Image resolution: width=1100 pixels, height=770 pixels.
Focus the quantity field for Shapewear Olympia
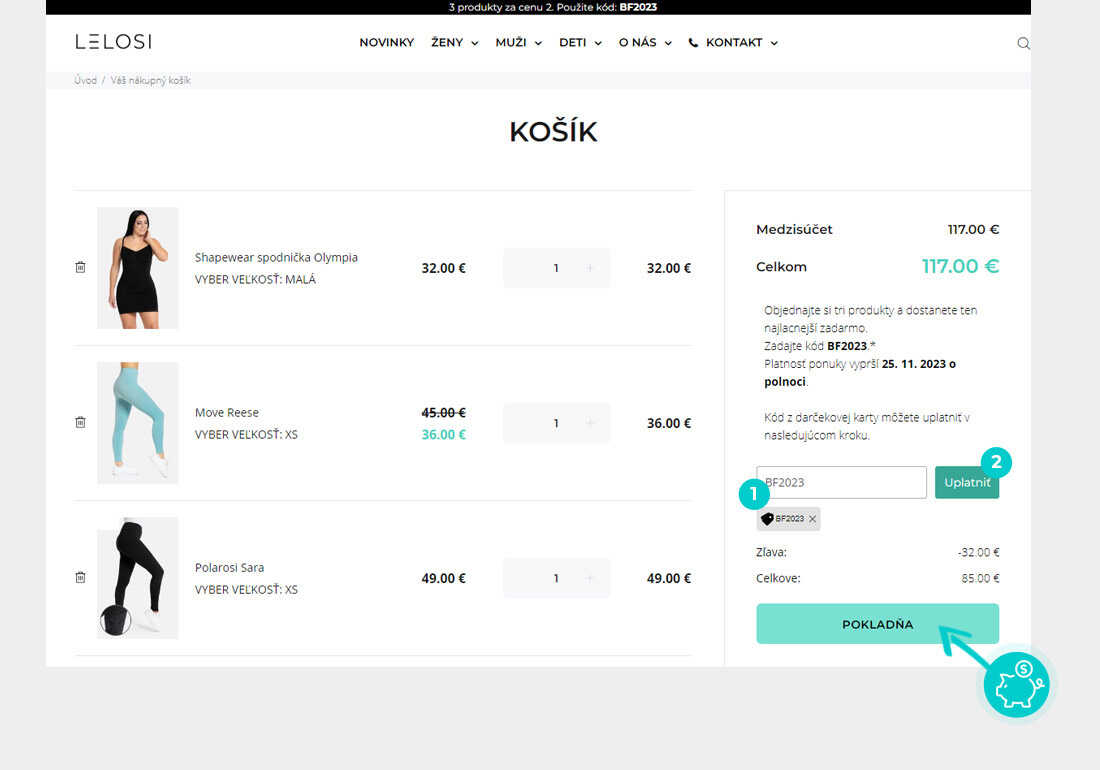(x=556, y=268)
